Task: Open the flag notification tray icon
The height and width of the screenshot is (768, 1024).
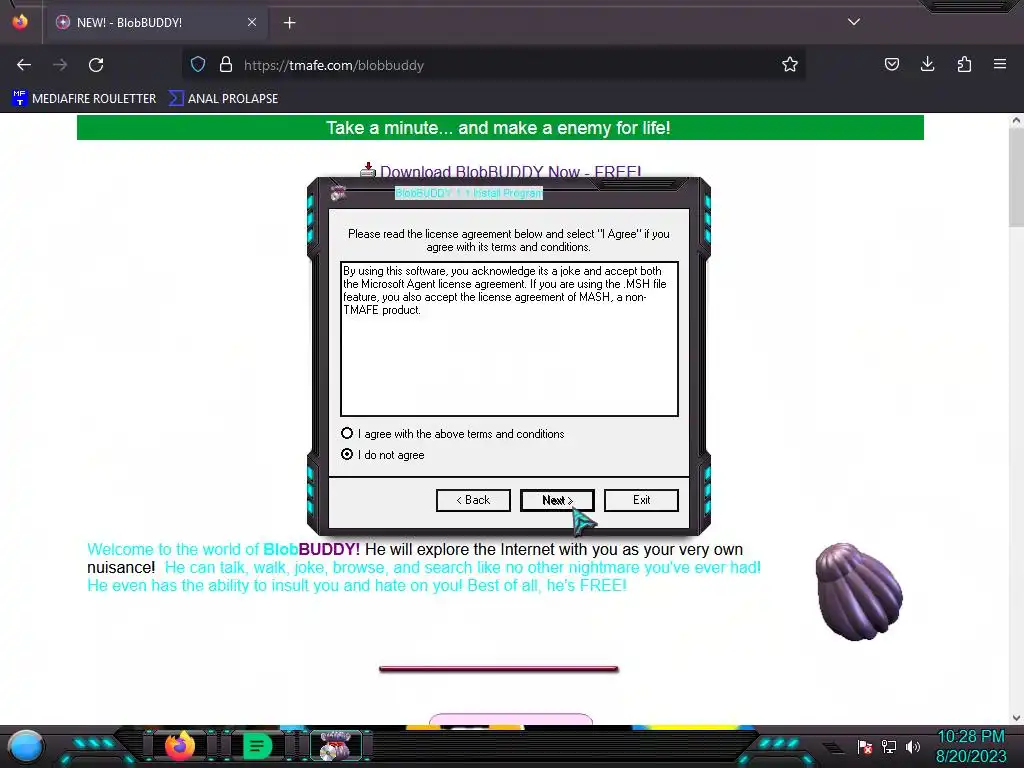Action: (x=865, y=746)
